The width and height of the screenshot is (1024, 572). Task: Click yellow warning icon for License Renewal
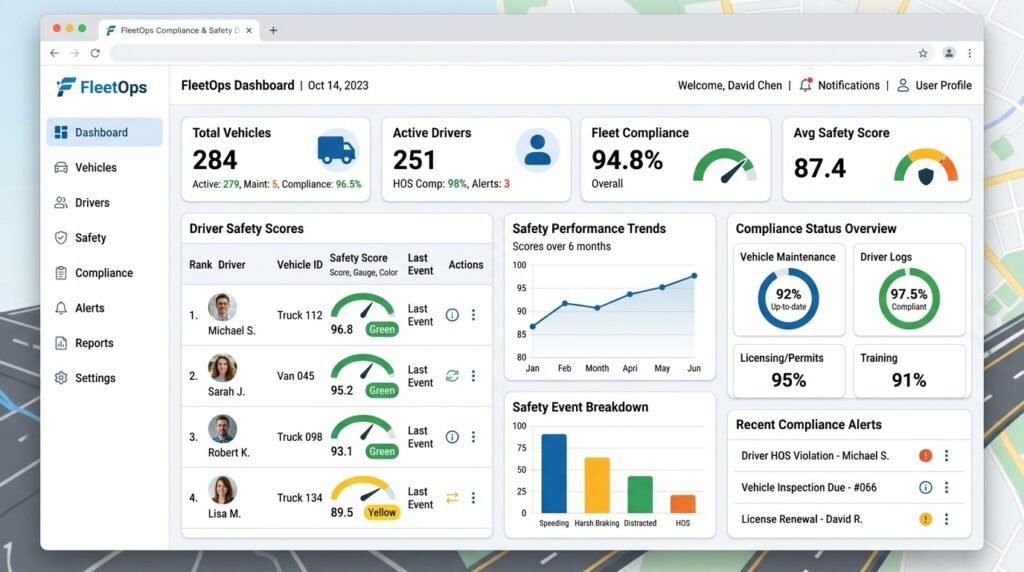coord(925,519)
